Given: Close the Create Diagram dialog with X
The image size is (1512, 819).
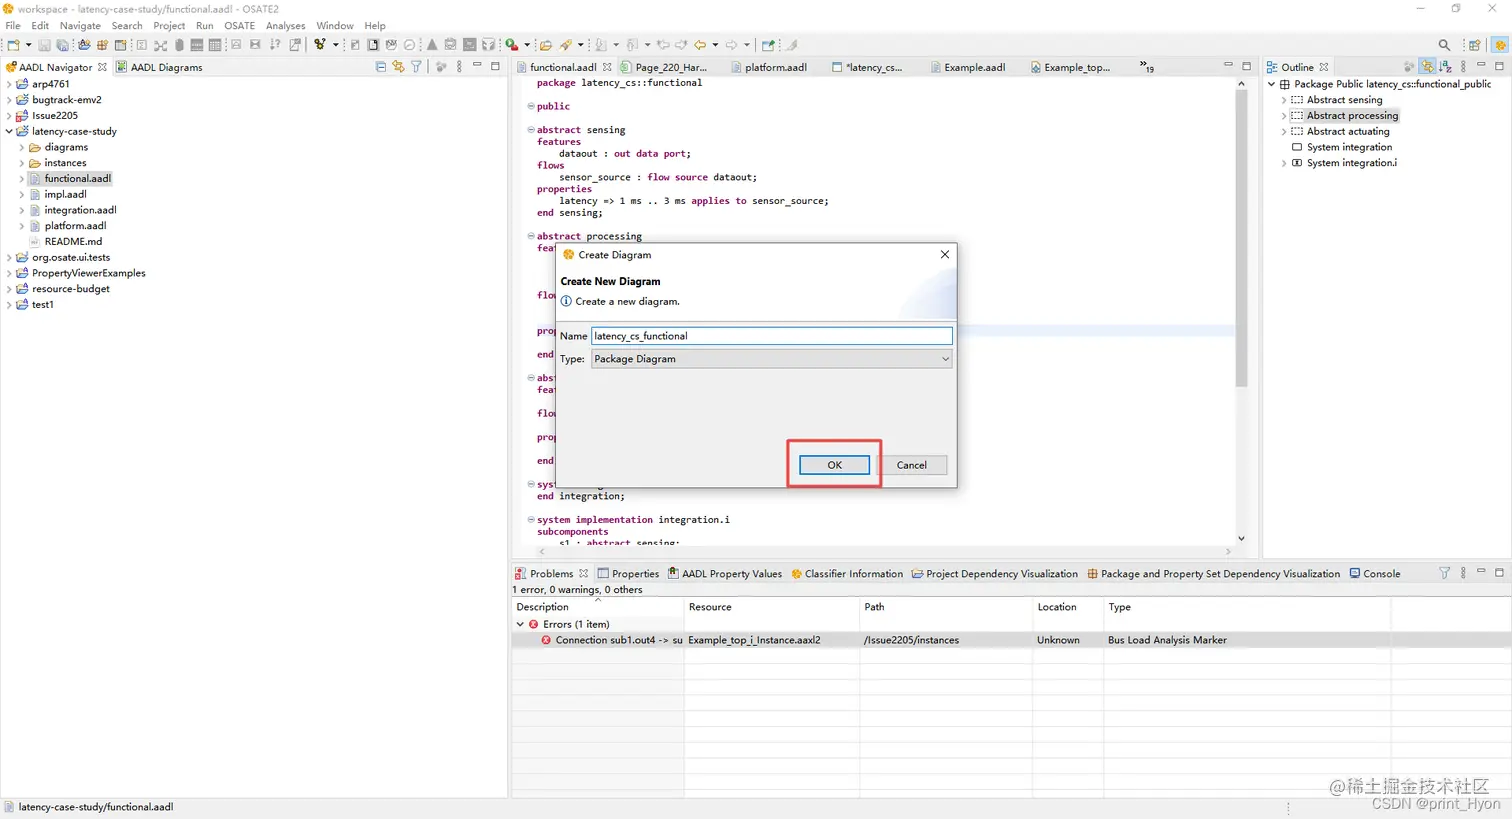Looking at the screenshot, I should 944,255.
